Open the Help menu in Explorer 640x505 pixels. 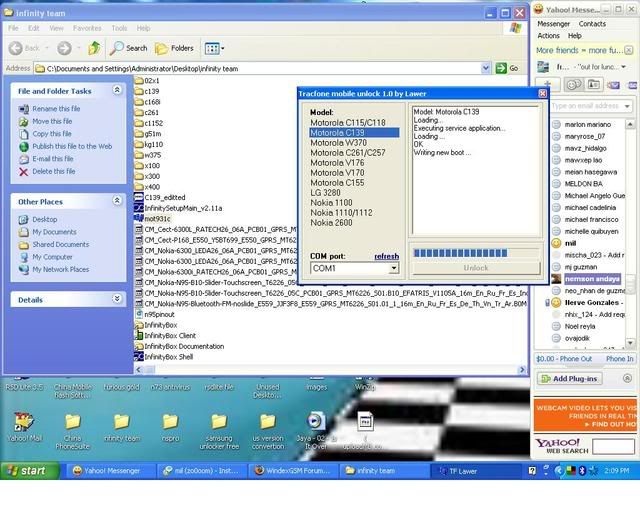[x=143, y=28]
